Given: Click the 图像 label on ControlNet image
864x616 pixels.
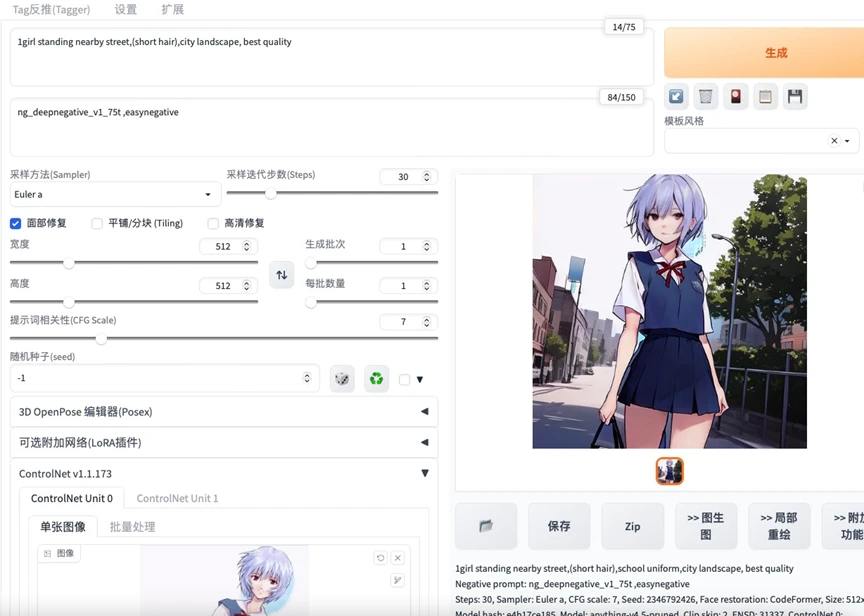Looking at the screenshot, I should click(59, 553).
